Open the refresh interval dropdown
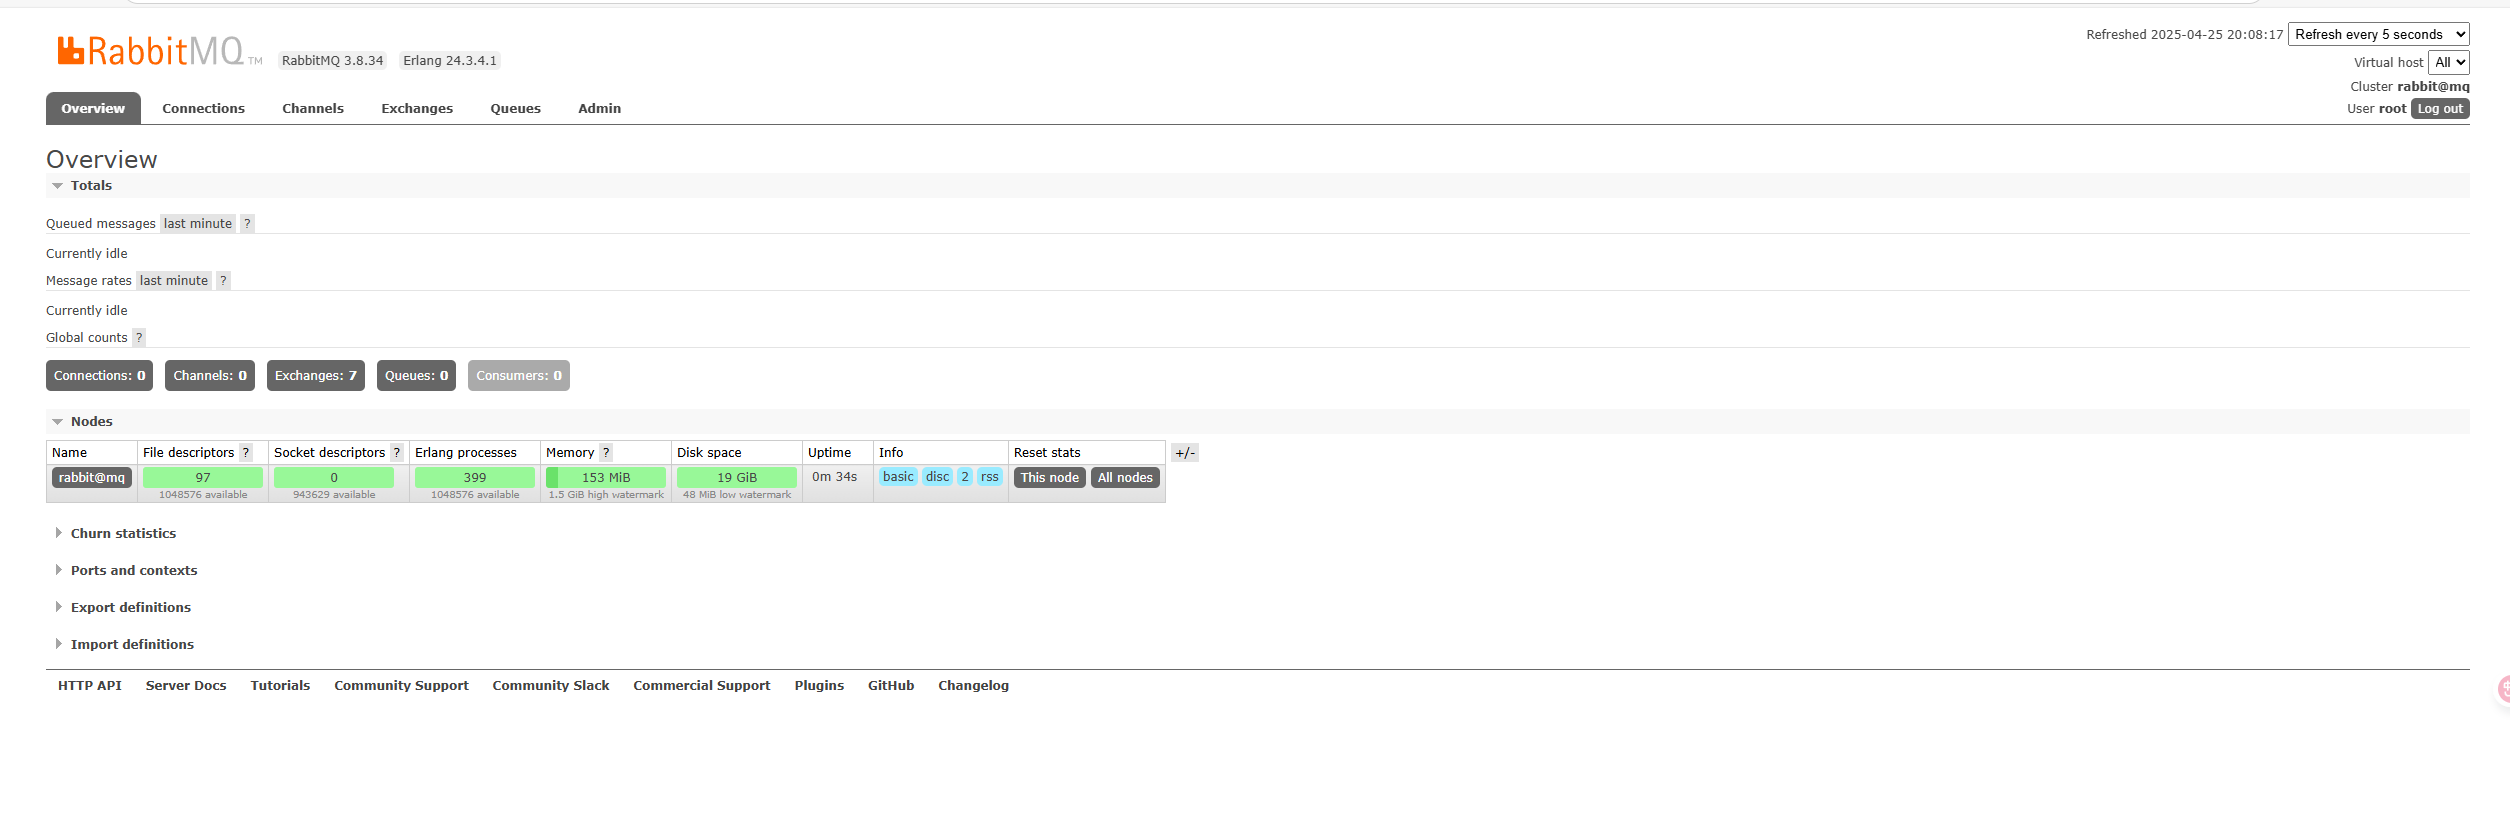2510x828 pixels. coord(2378,35)
